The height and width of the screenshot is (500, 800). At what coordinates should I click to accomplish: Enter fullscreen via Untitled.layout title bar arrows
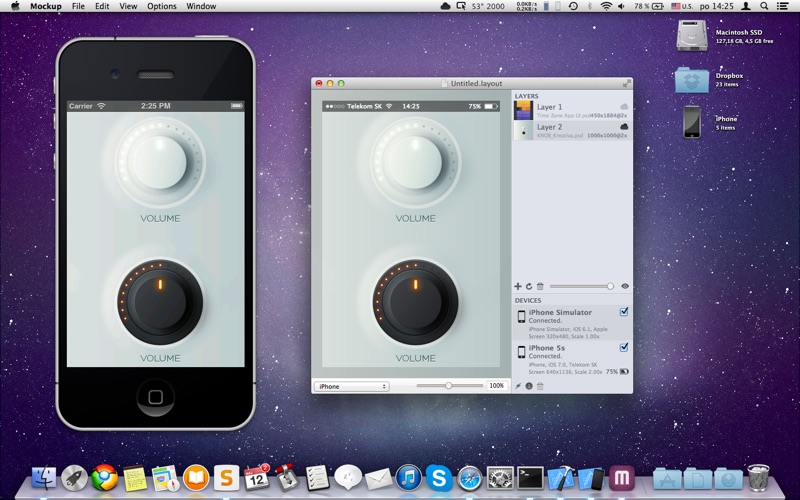coord(626,83)
